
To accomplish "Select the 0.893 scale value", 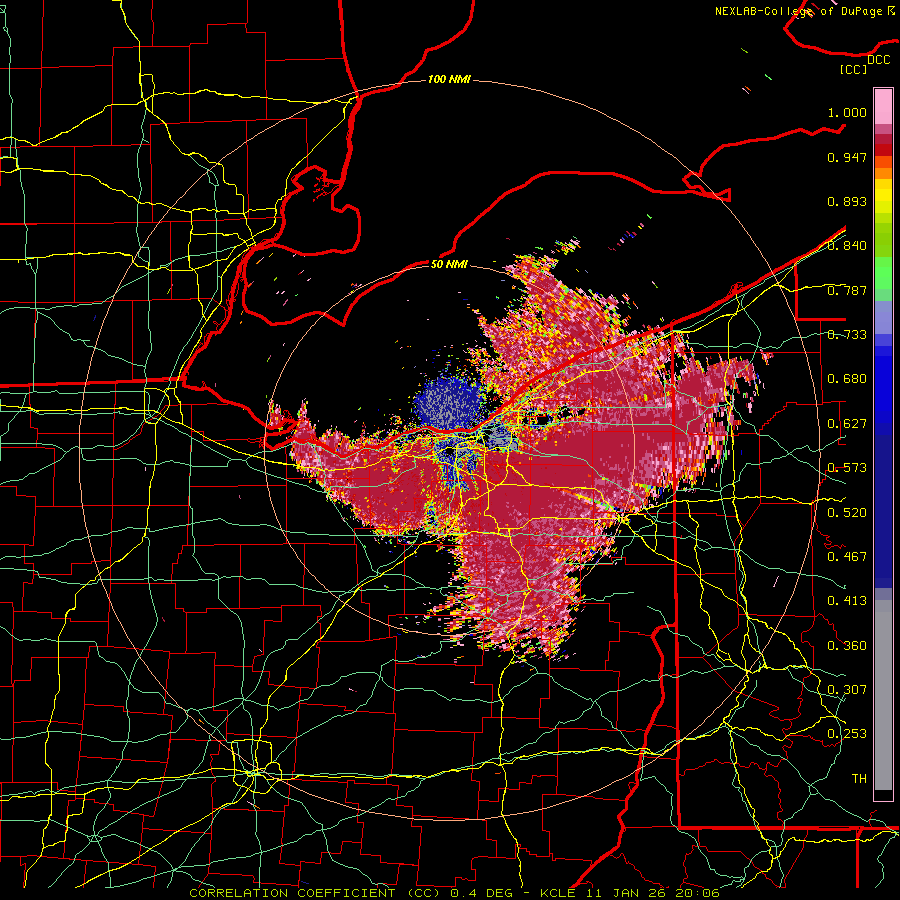I will point(847,201).
